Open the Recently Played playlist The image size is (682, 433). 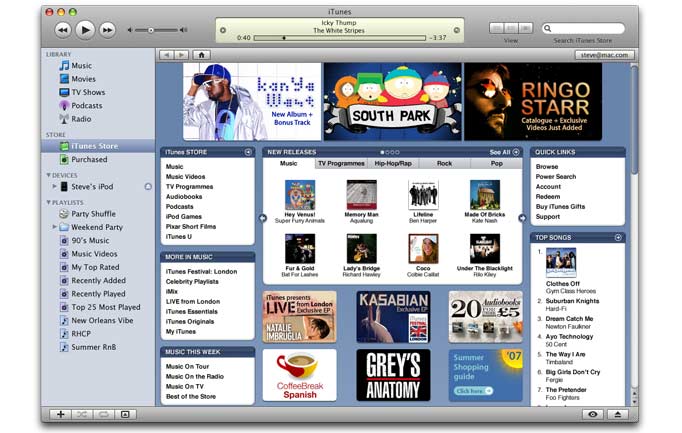[x=98, y=294]
